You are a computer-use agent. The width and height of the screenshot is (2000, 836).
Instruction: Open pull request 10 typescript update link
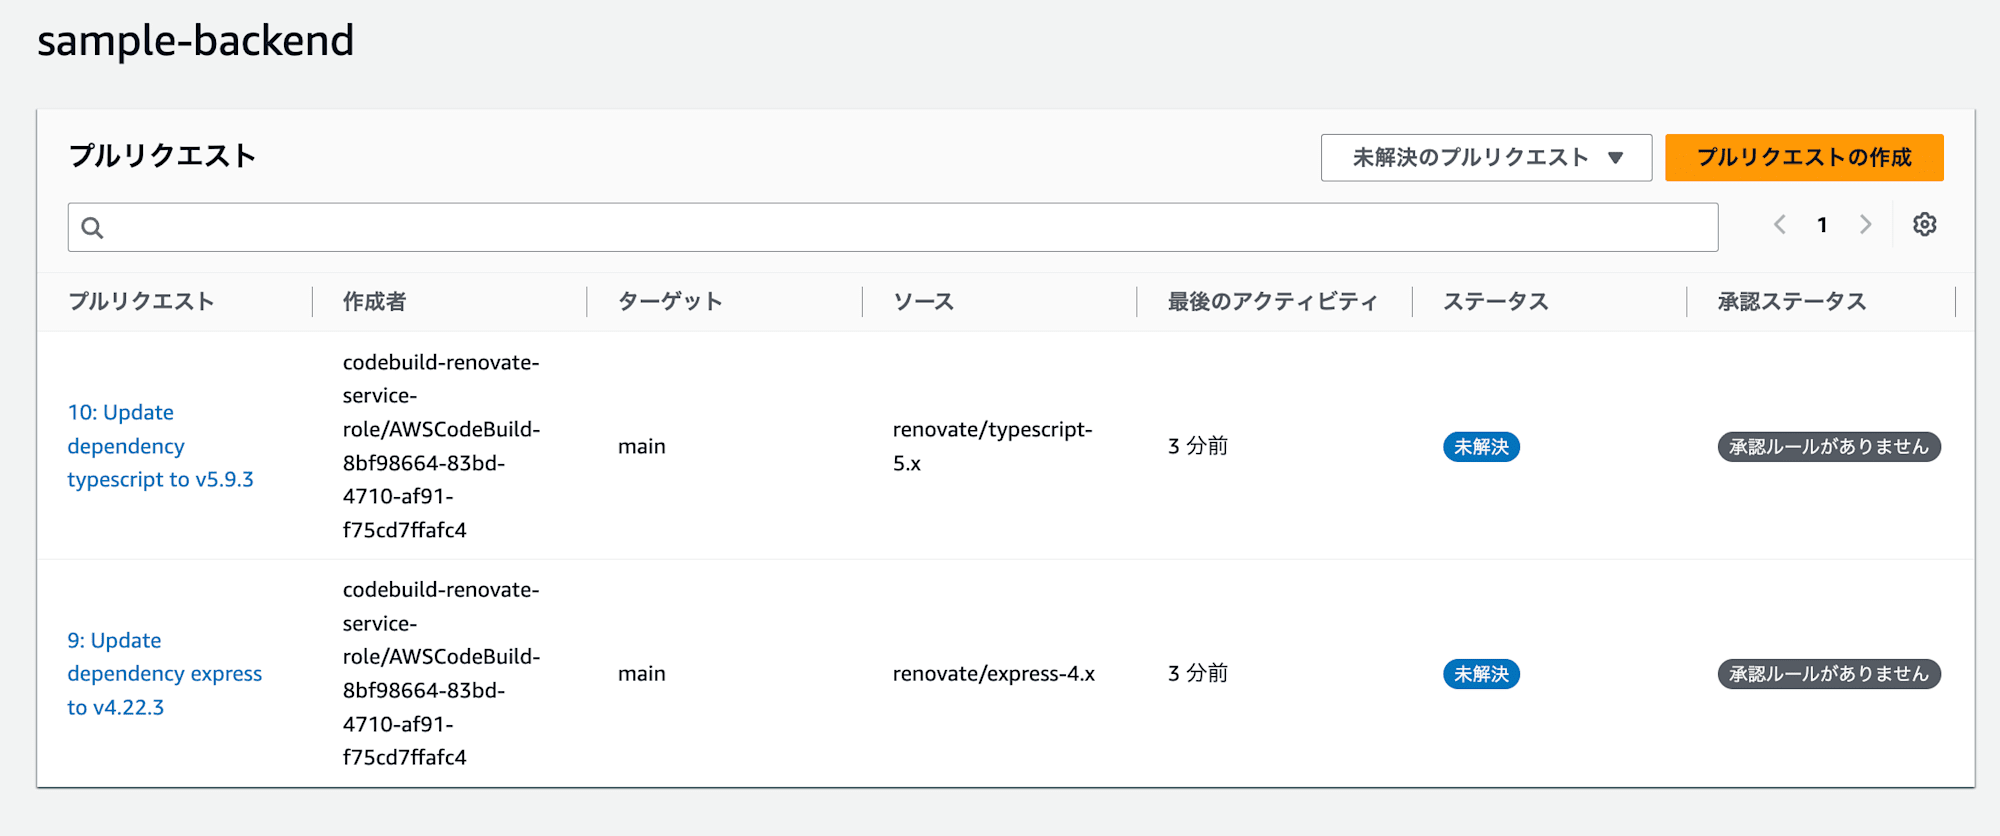tap(160, 446)
